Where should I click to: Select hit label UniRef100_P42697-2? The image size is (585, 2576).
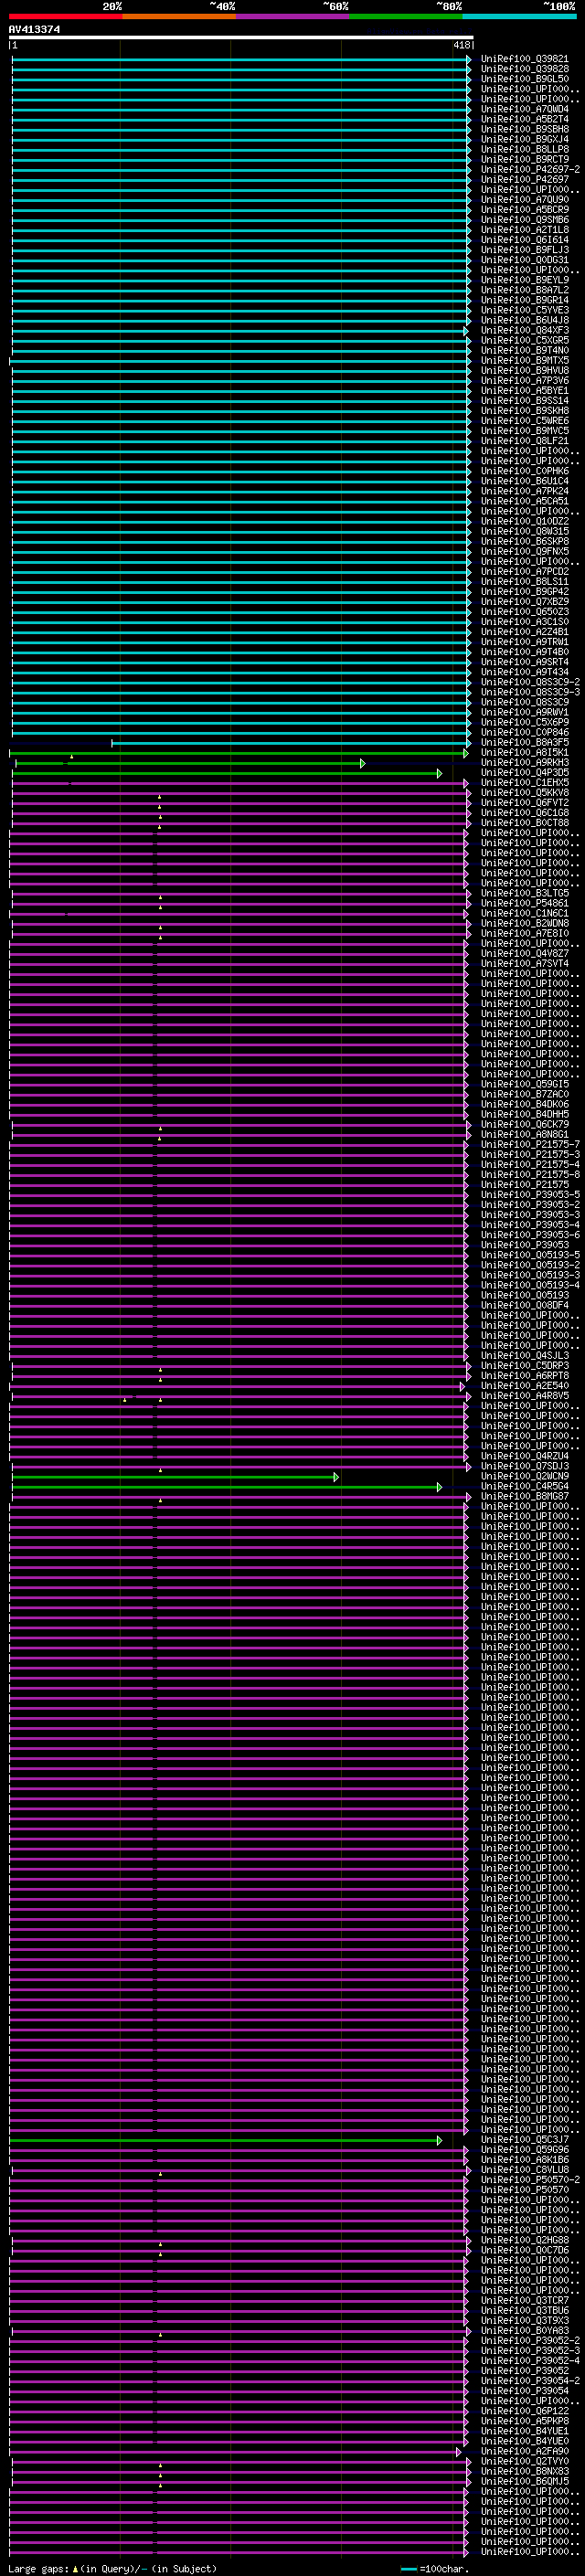(530, 169)
